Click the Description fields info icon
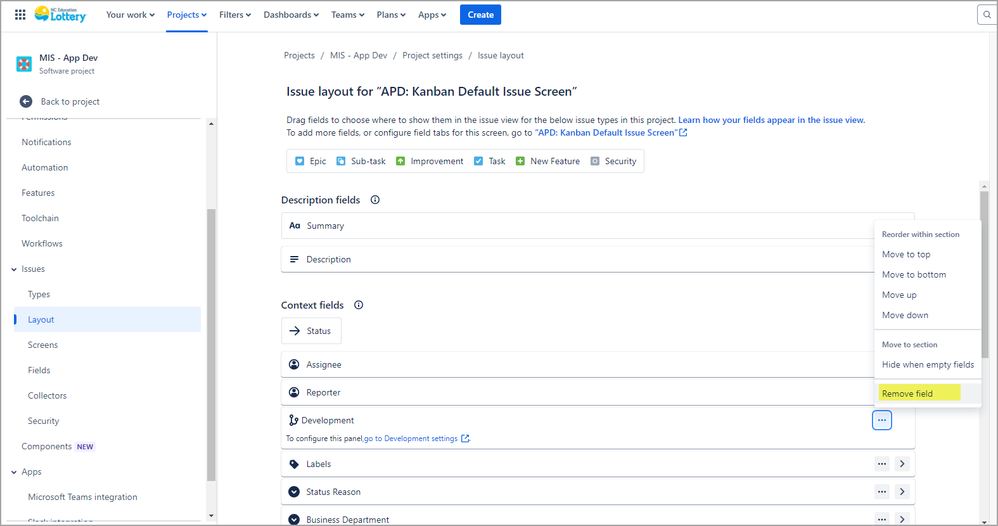Image resolution: width=998 pixels, height=526 pixels. [x=375, y=200]
